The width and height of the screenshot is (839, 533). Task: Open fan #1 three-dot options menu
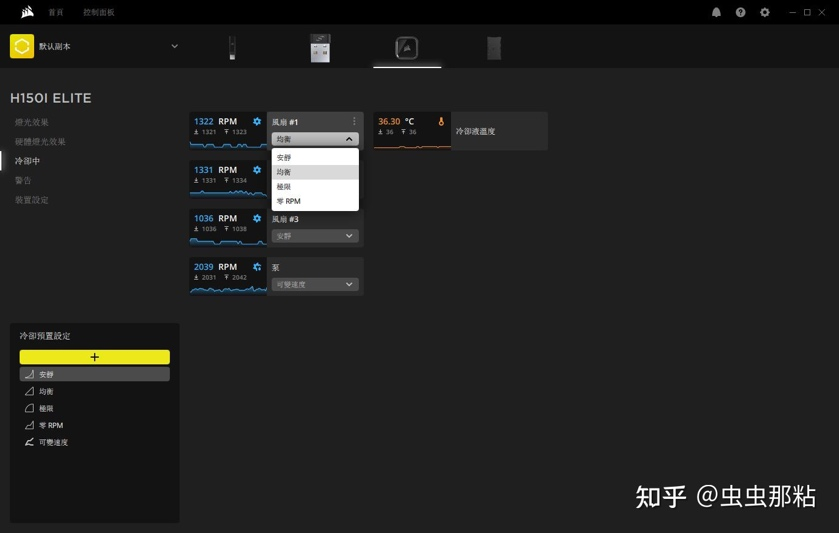point(354,121)
